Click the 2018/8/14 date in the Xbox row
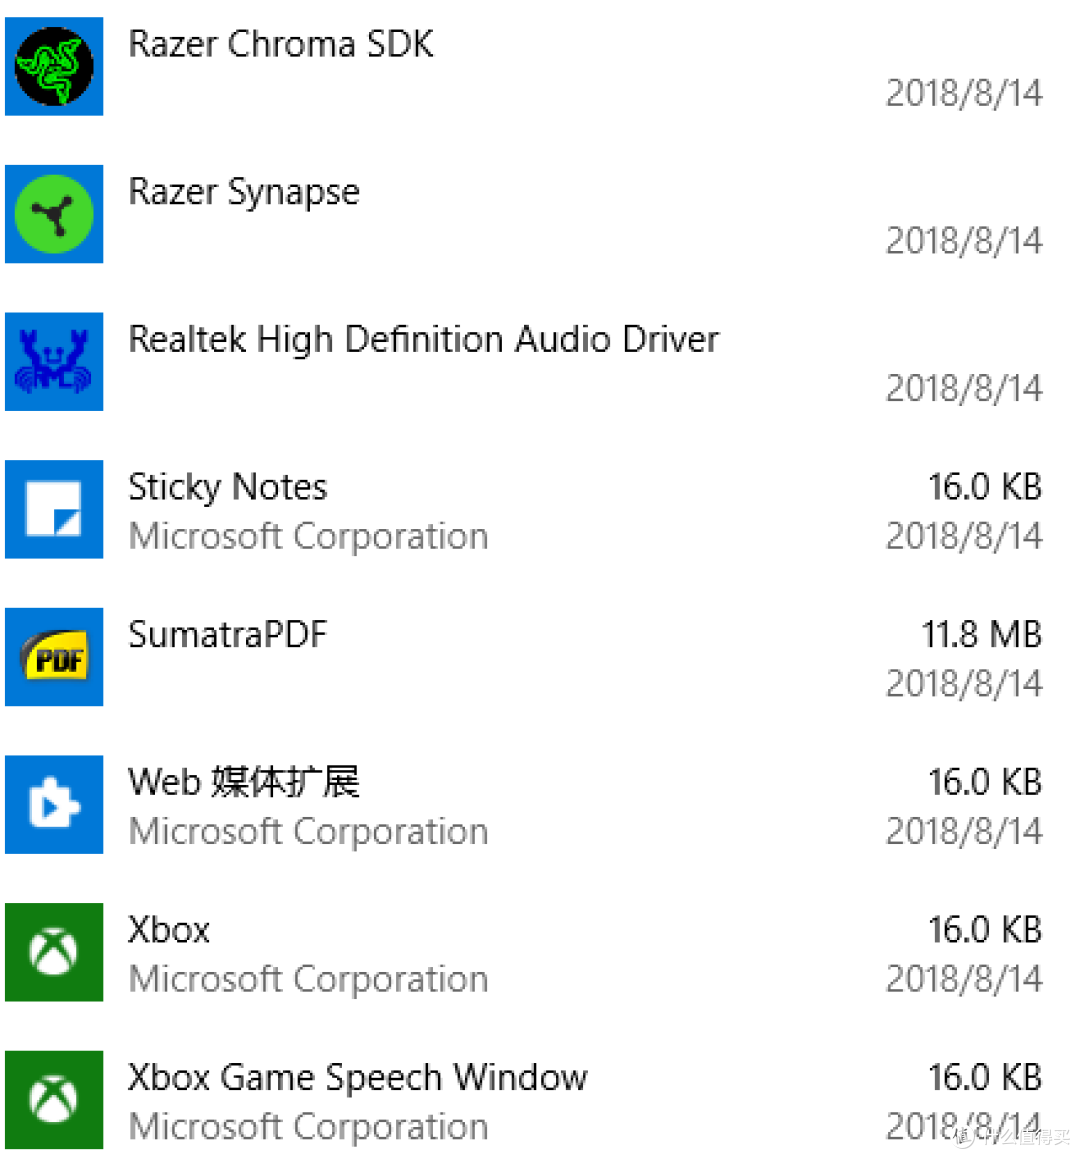The image size is (1080, 1159). 965,979
